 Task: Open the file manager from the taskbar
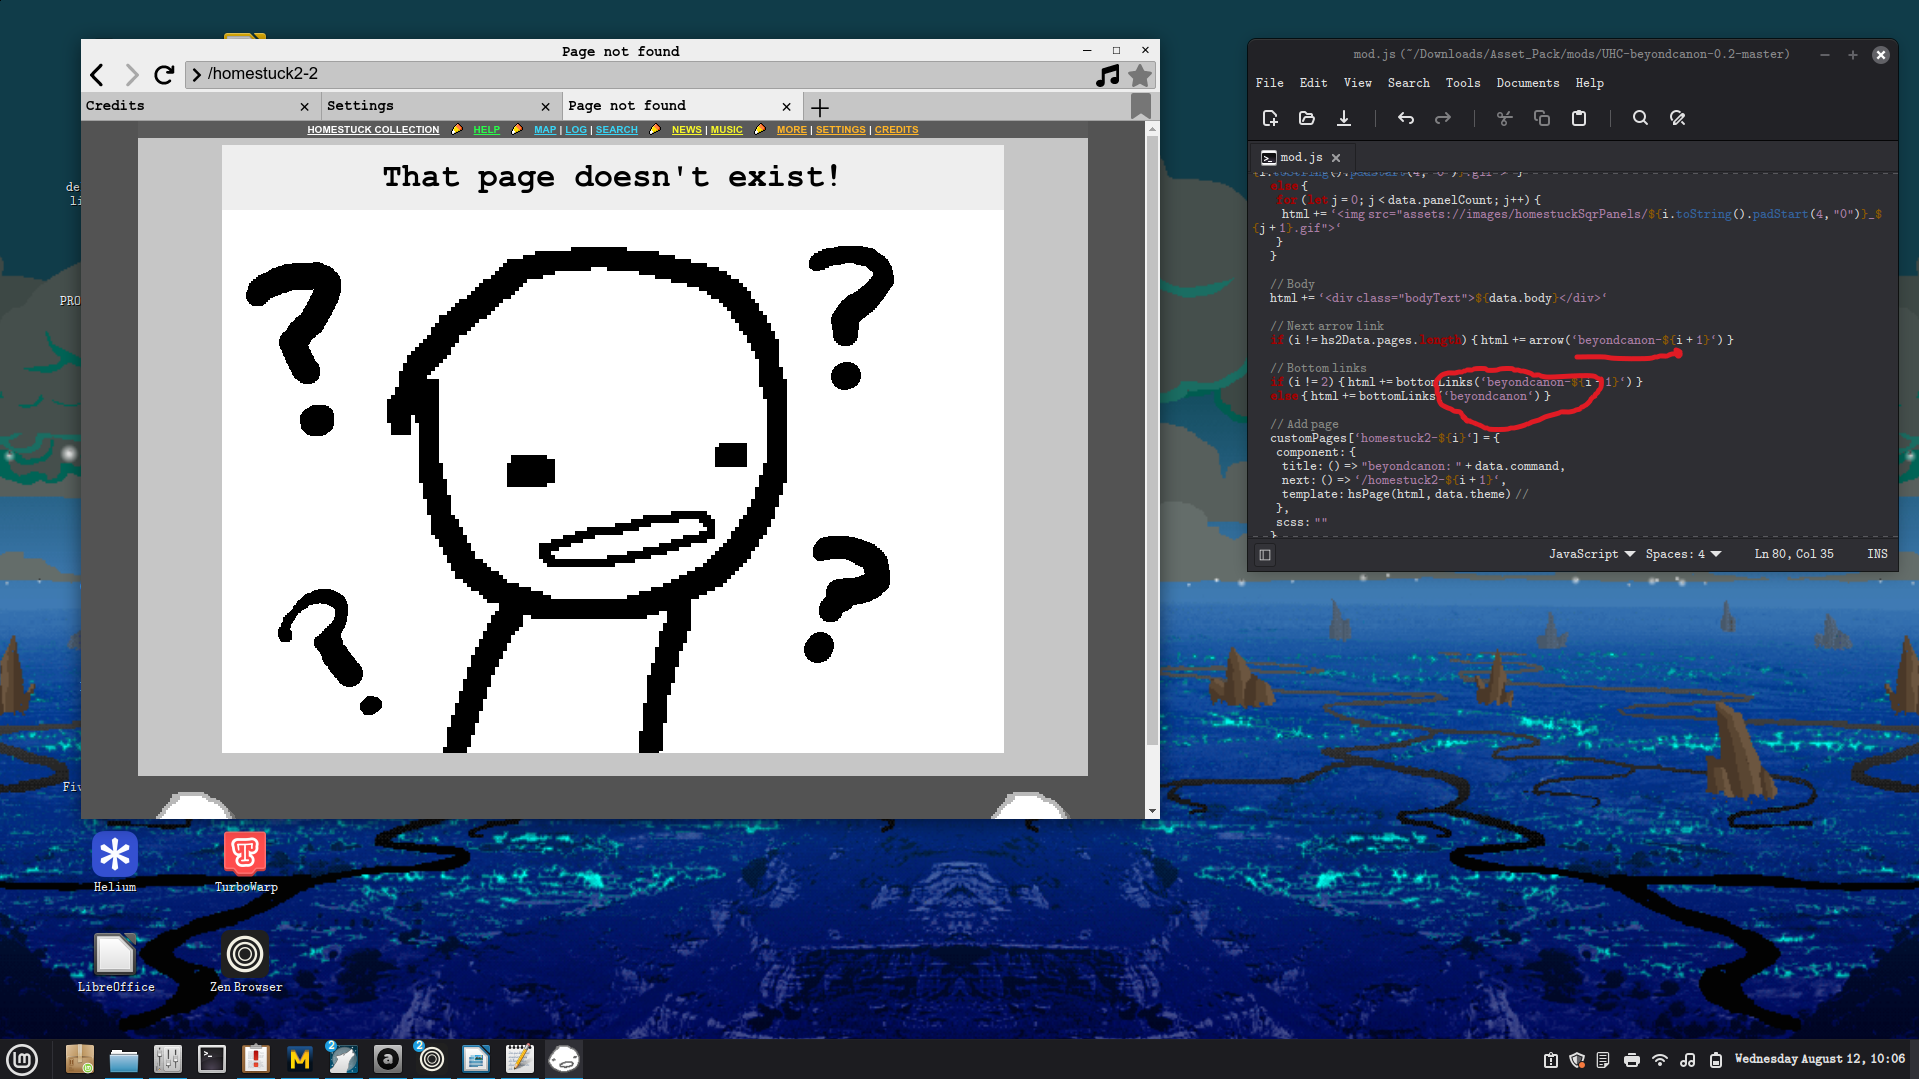124,1059
